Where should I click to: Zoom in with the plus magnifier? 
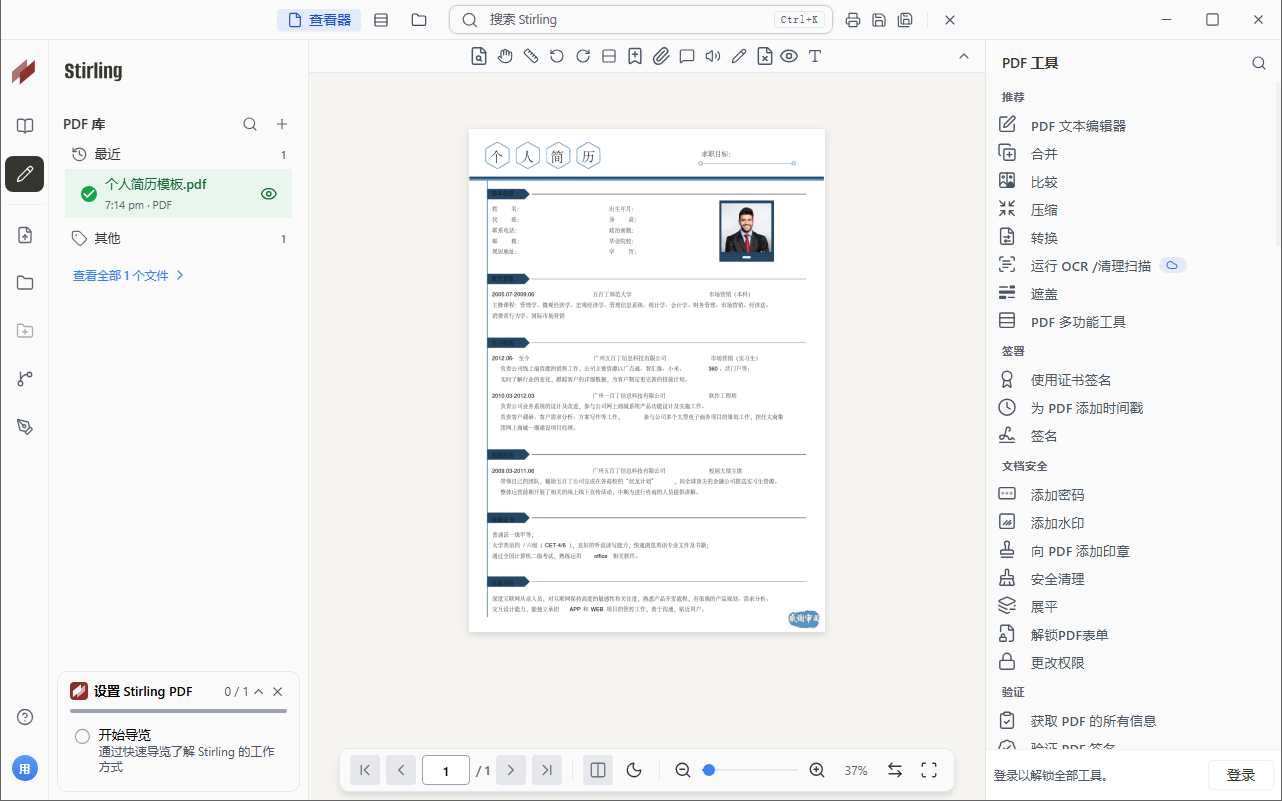[x=817, y=770]
